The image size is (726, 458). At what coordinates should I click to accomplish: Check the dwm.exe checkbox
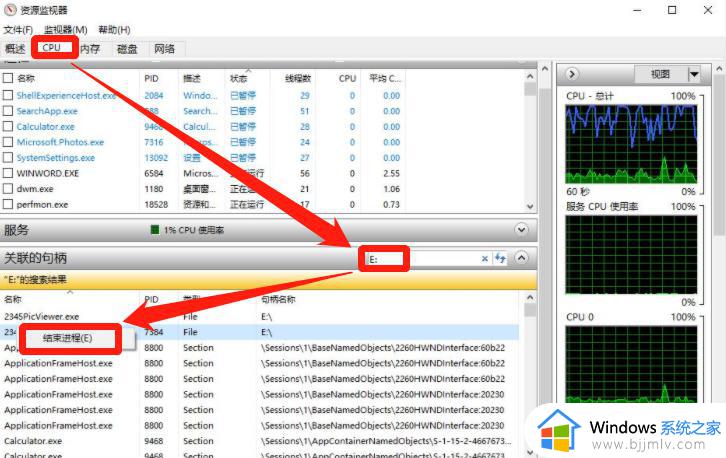(7, 188)
